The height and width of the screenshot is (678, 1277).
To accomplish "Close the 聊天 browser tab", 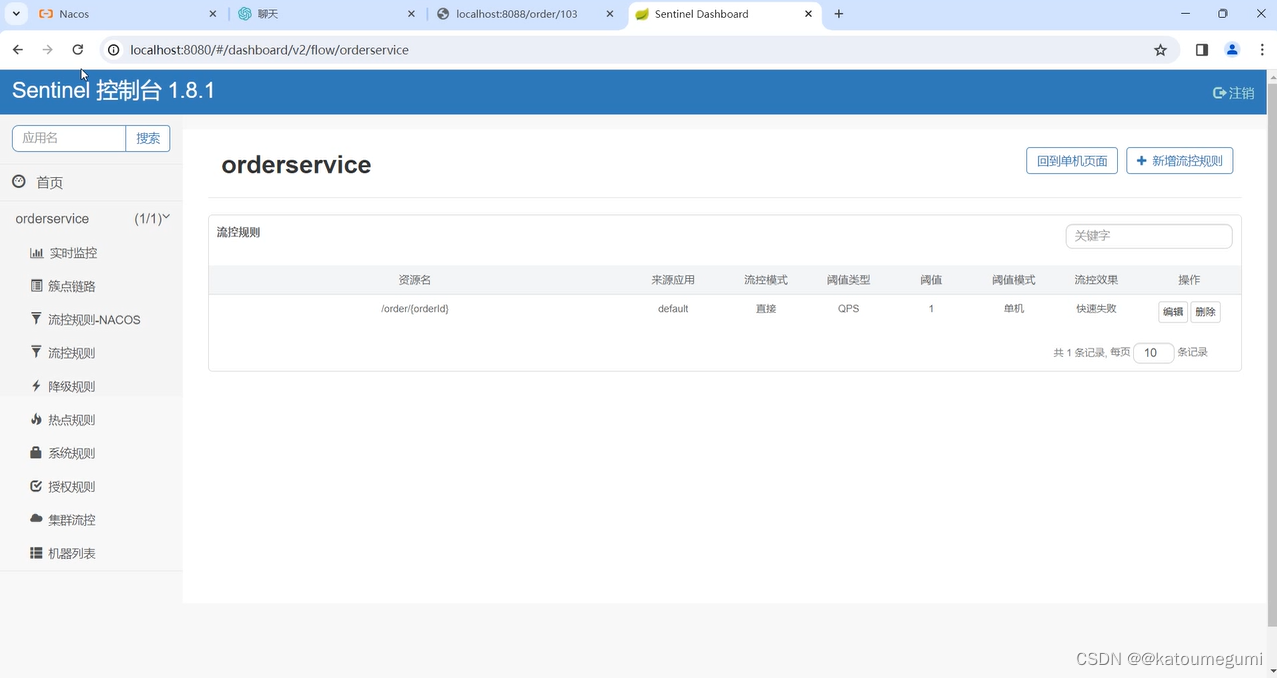I will point(412,14).
